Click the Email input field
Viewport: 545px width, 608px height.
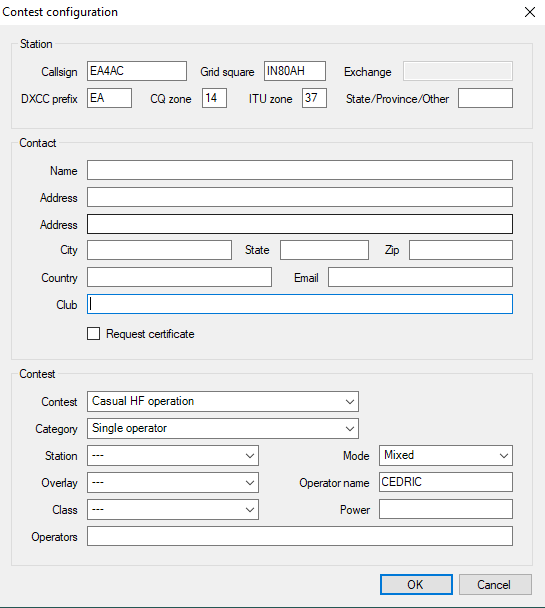point(421,277)
